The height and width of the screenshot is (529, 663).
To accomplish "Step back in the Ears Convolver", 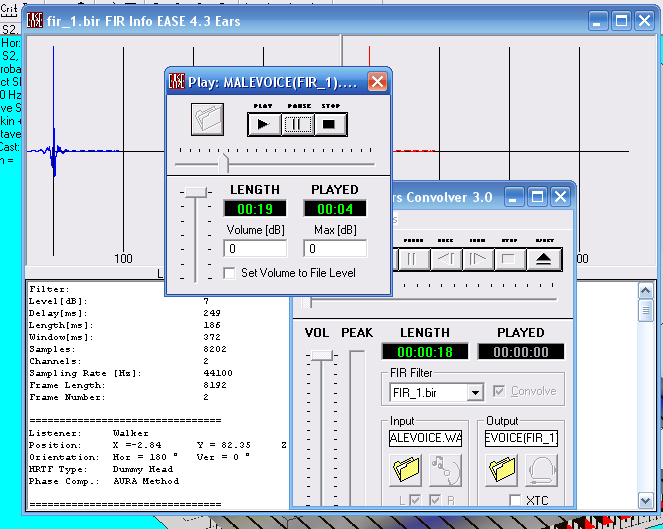I will pyautogui.click(x=446, y=259).
